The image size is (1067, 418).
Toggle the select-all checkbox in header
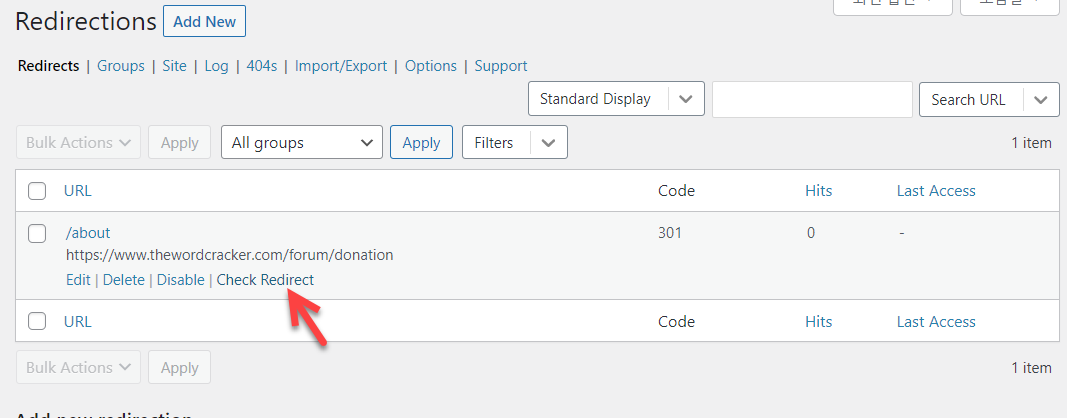click(x=37, y=191)
